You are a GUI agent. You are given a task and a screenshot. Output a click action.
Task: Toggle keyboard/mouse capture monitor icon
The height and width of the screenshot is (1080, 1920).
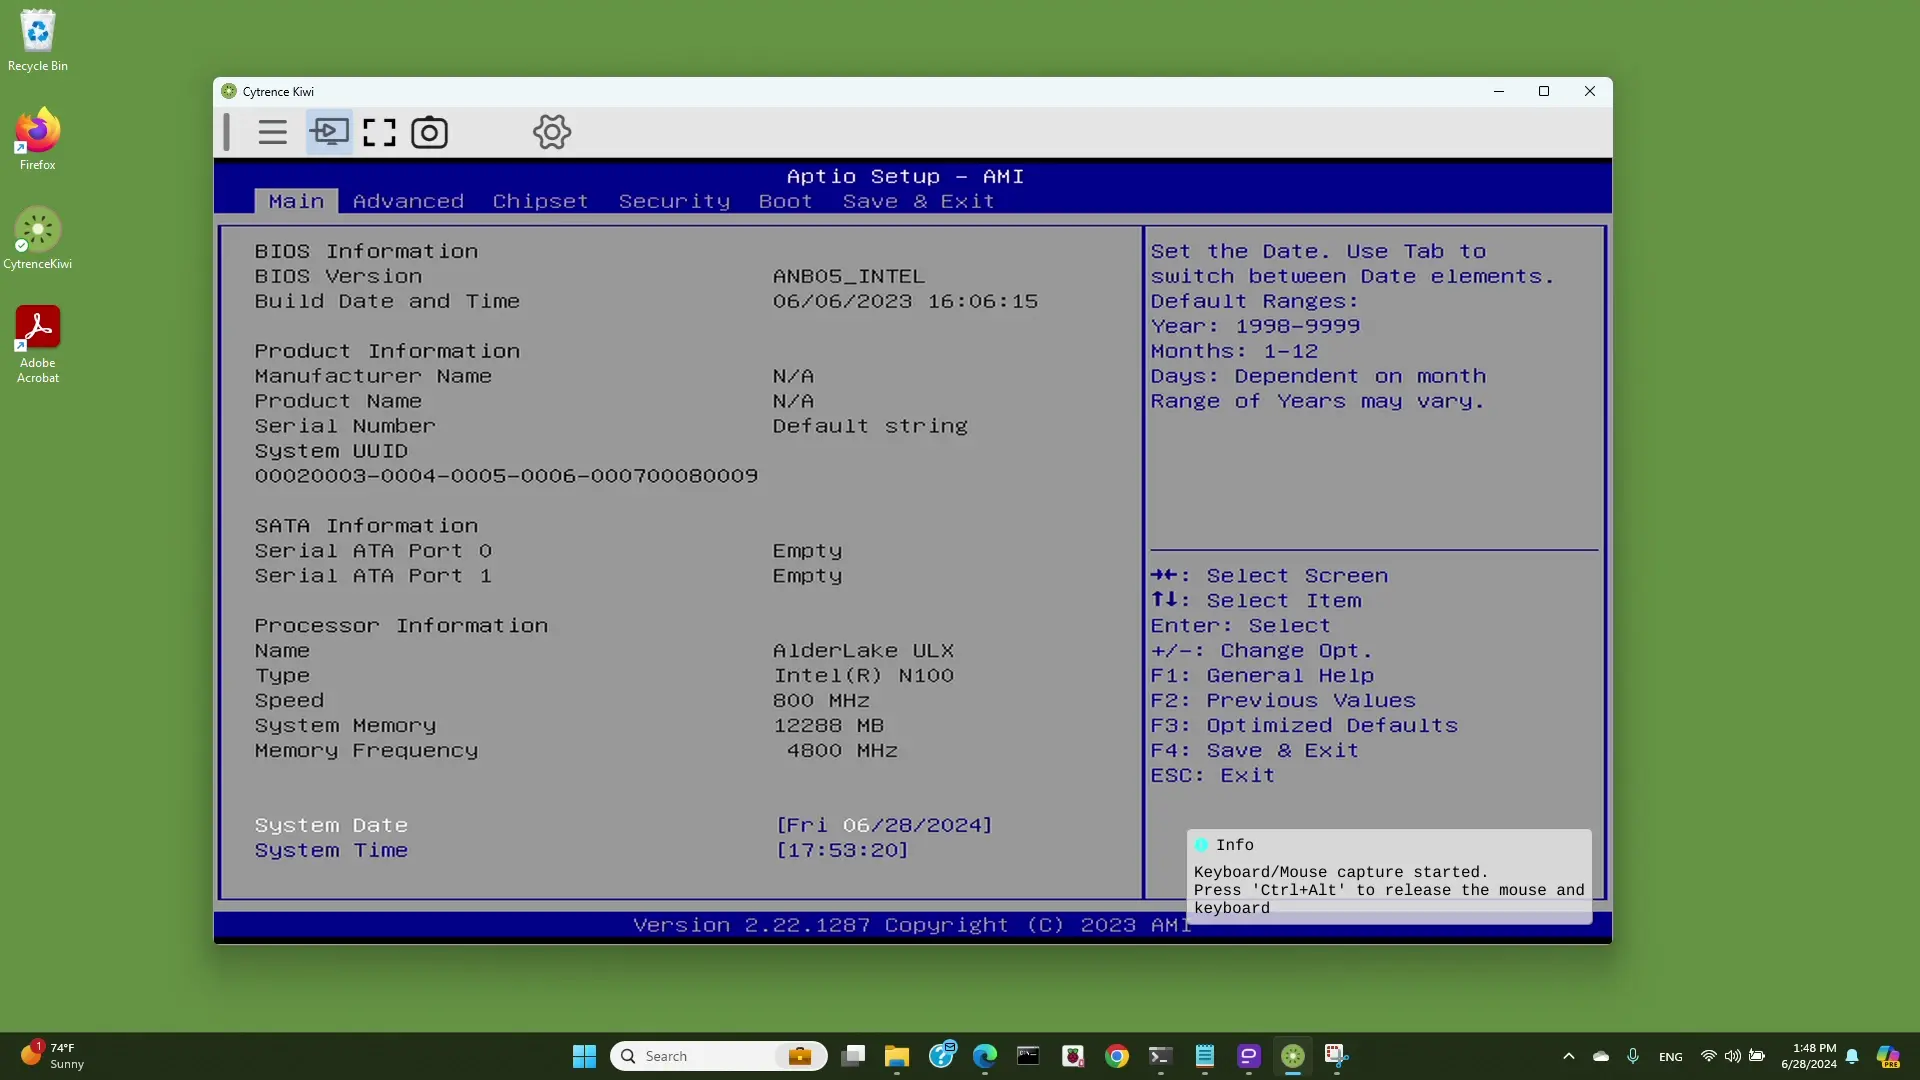329,132
